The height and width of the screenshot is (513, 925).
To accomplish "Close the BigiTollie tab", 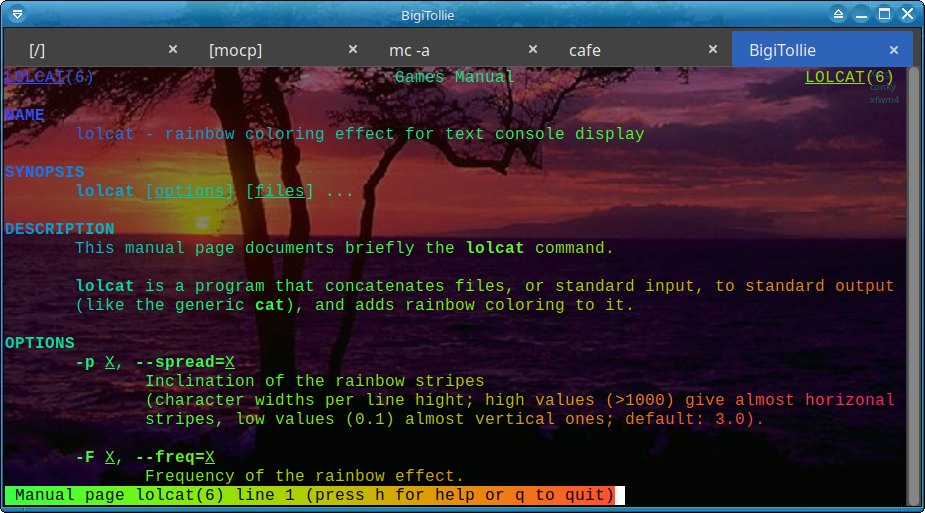I will pos(894,49).
